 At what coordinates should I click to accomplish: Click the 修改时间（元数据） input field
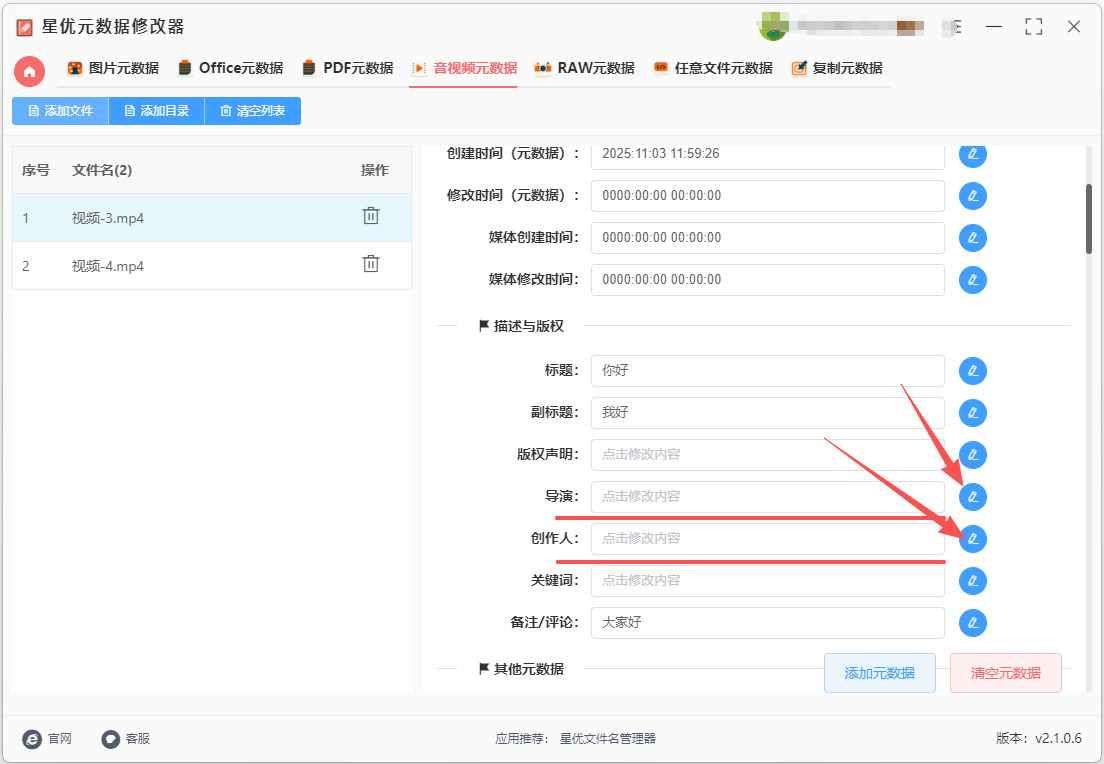[767, 196]
